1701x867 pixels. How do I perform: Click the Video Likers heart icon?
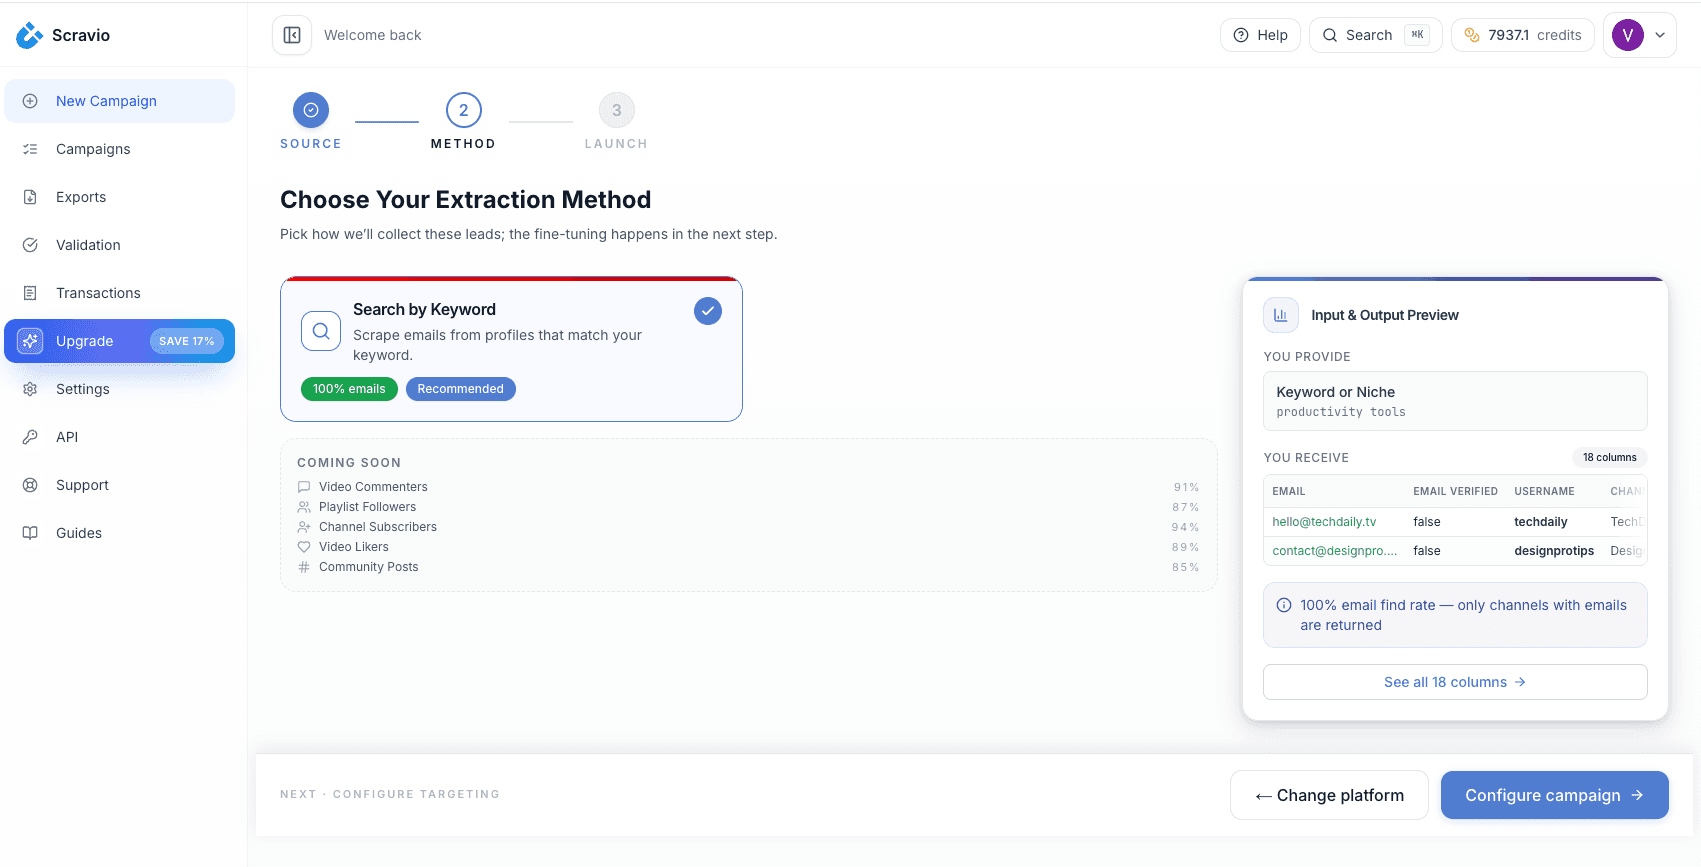tap(304, 547)
